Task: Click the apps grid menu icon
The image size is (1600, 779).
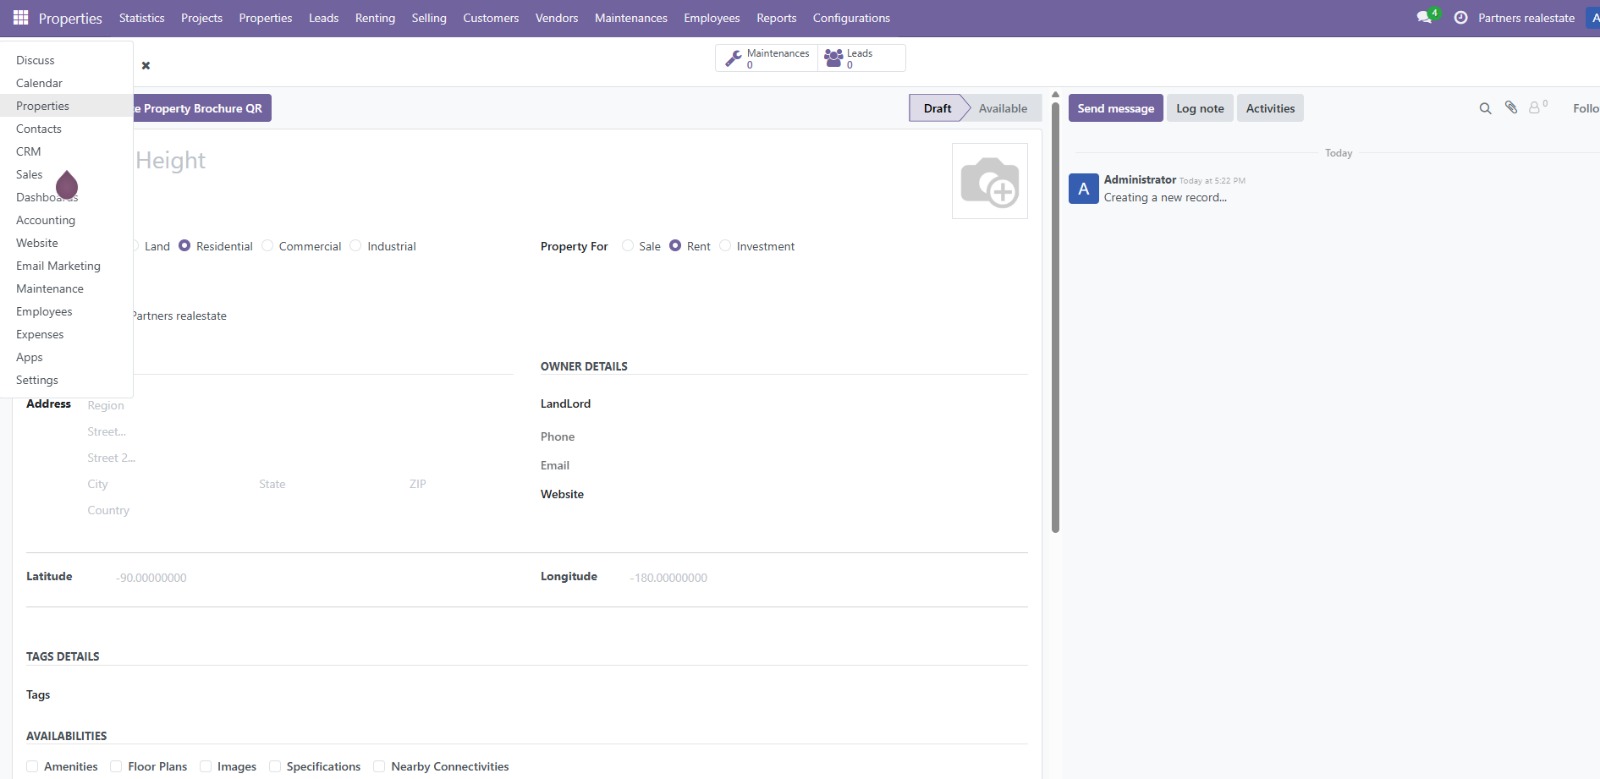Action: pyautogui.click(x=20, y=18)
